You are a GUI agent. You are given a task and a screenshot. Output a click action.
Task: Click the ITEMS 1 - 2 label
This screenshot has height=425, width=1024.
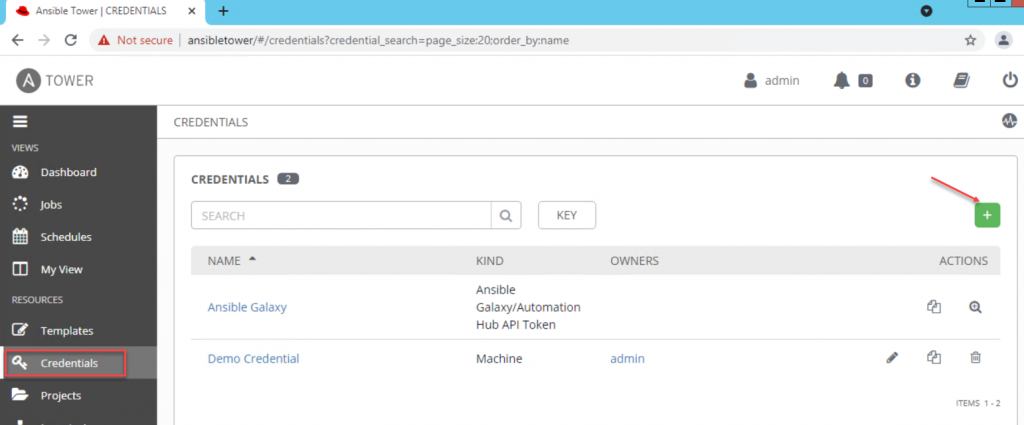(x=978, y=403)
